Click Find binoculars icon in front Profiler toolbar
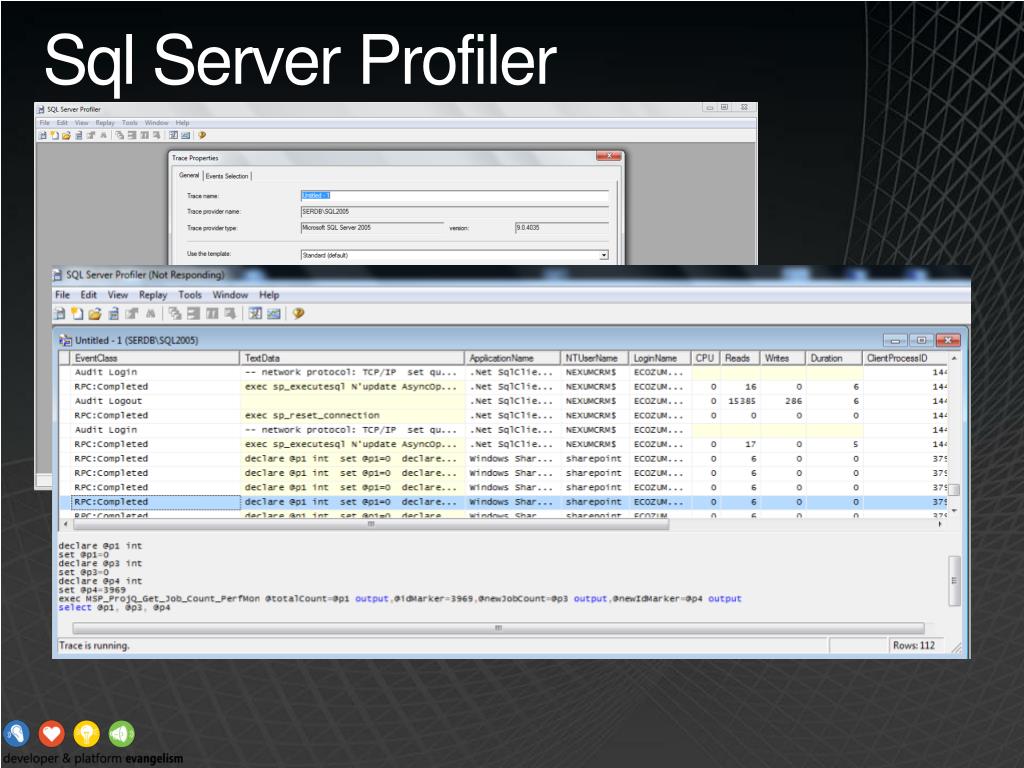 coord(150,313)
